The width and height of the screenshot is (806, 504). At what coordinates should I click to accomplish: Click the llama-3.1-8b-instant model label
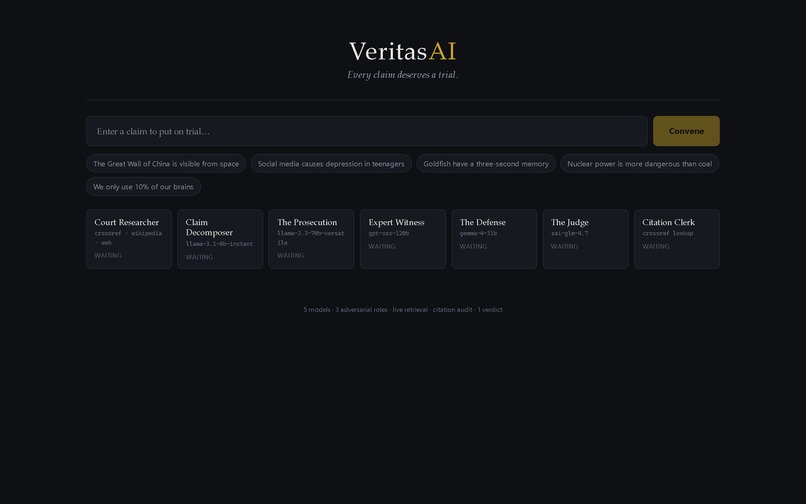tap(219, 244)
